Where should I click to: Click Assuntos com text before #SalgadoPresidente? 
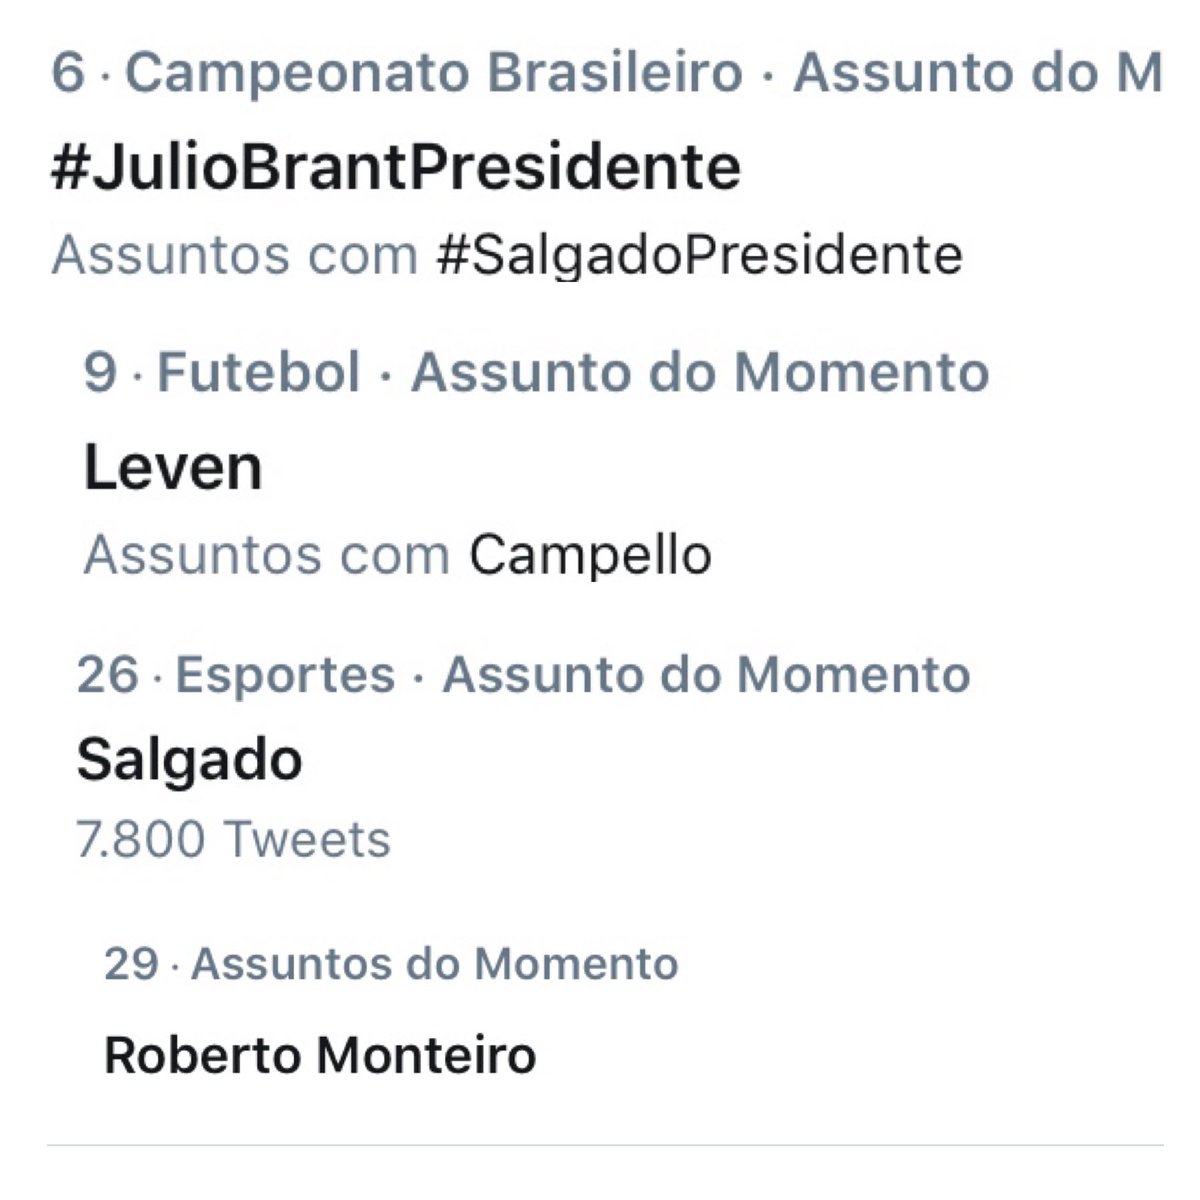[x=235, y=254]
